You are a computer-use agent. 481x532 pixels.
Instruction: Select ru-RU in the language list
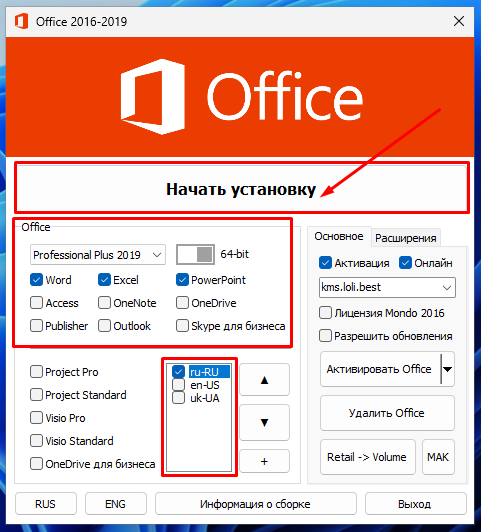coord(204,372)
